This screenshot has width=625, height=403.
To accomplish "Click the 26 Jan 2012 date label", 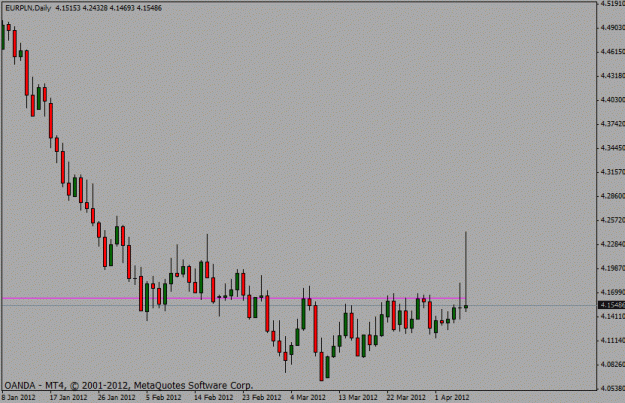I will [116, 397].
